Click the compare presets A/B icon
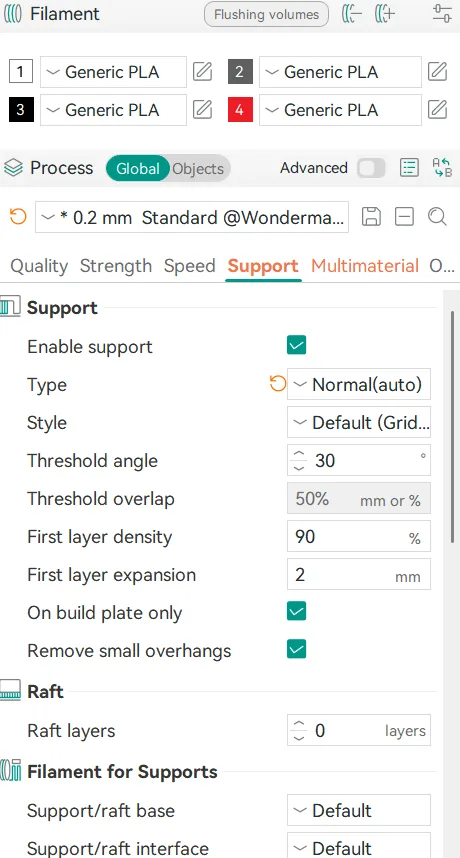Screen dimensions: 460x858 (442, 167)
